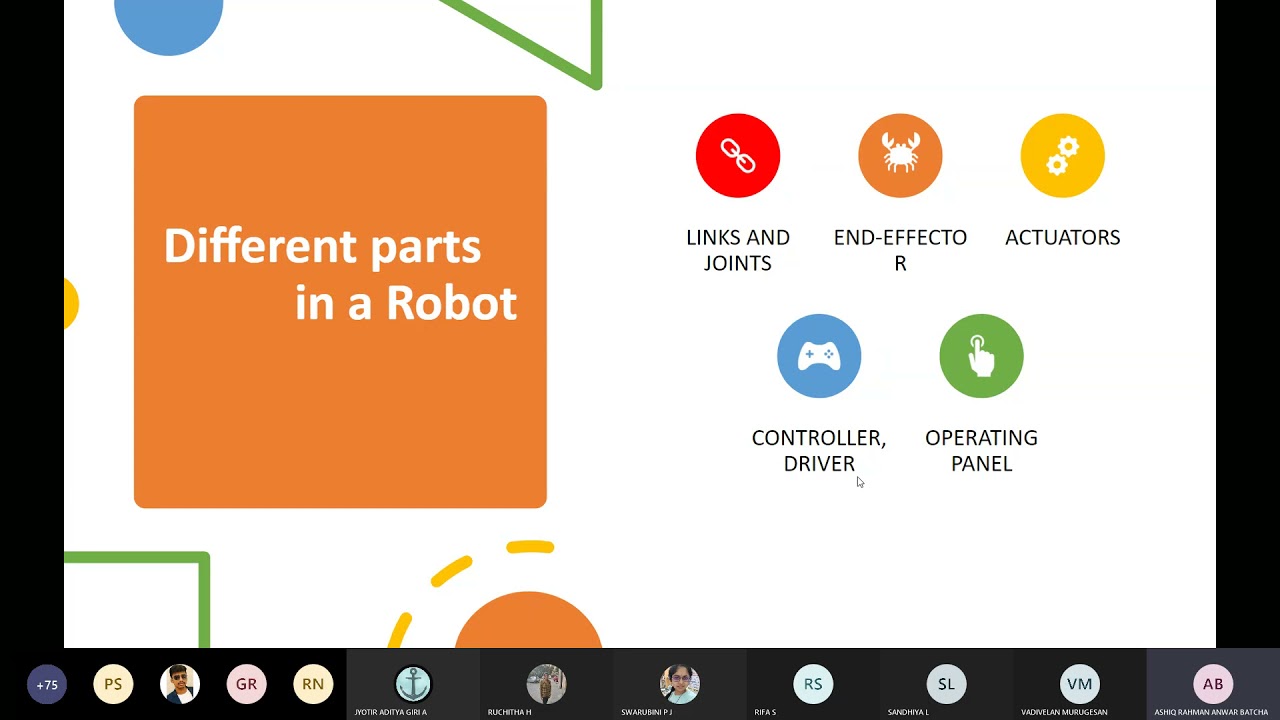Image resolution: width=1280 pixels, height=720 pixels.
Task: Select Ashiq Rahman Anwar Batcha AB avatar
Action: point(1213,685)
